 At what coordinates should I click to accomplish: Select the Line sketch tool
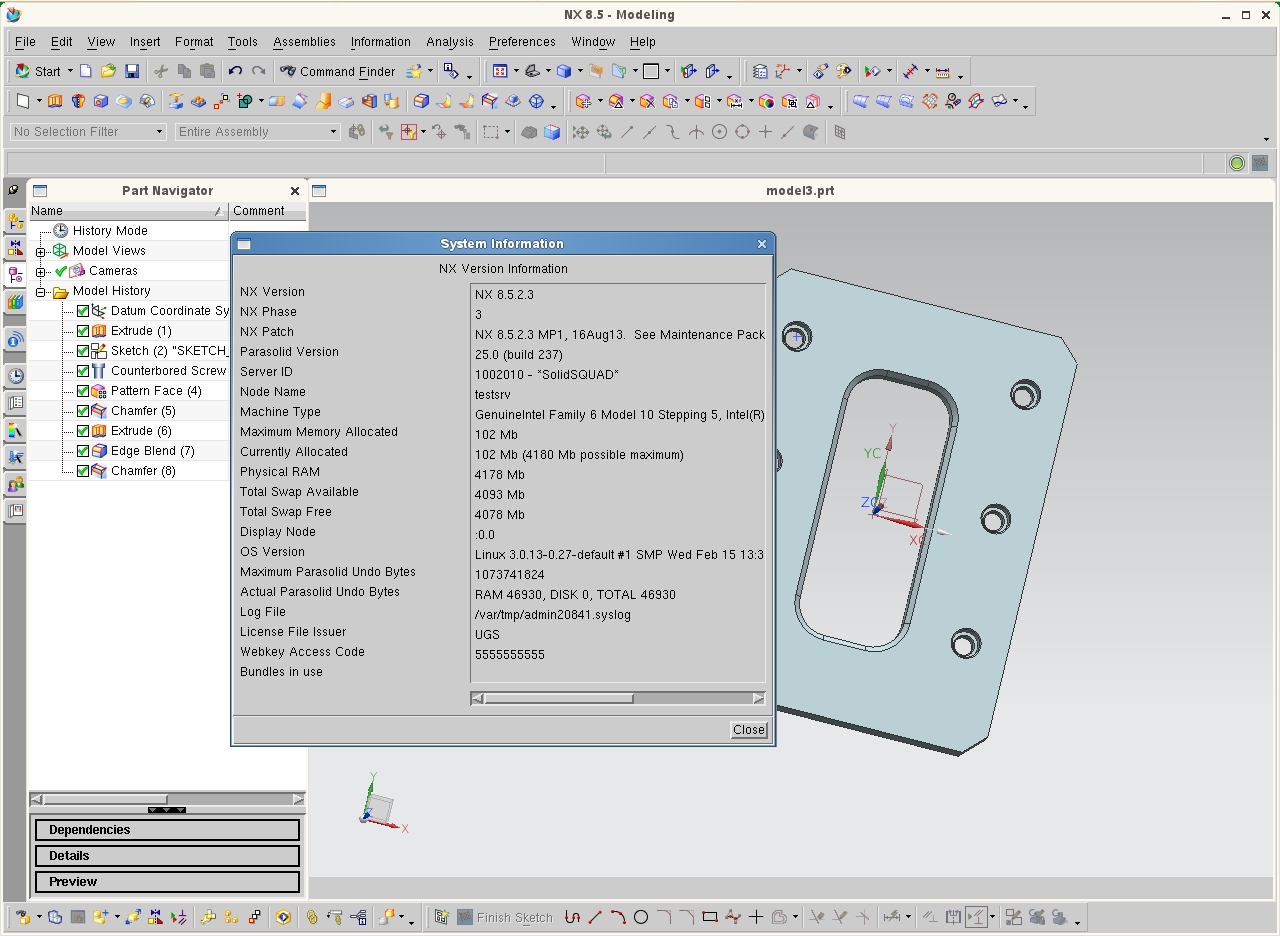tap(595, 917)
